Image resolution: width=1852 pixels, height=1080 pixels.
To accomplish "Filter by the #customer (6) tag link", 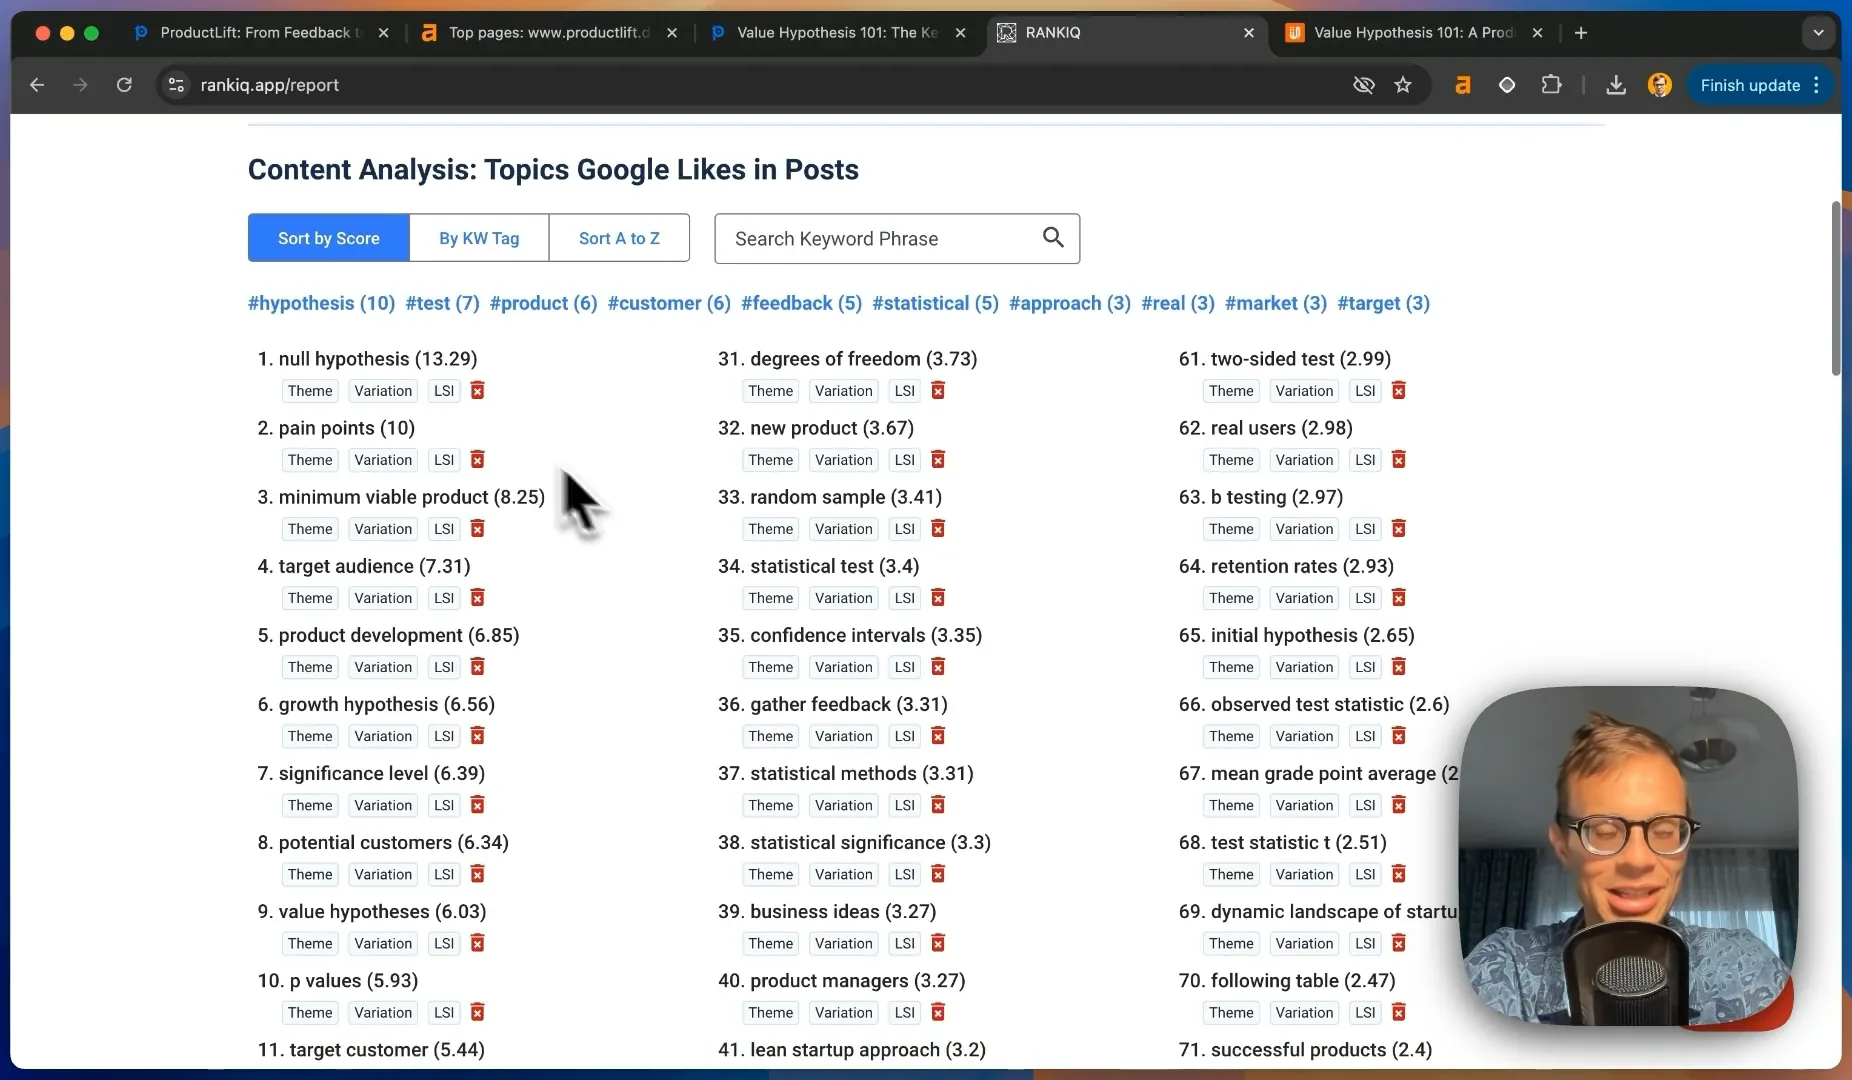I will 669,303.
